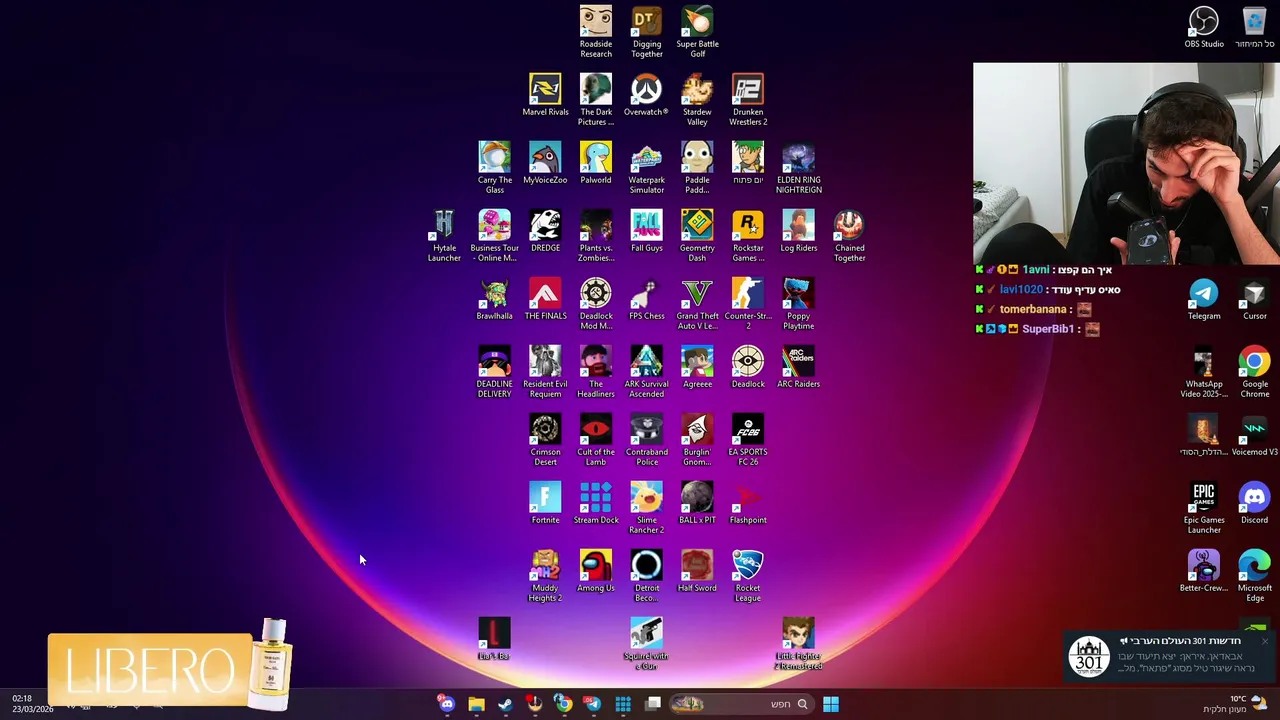Open the Recycle Bin desktop icon
The height and width of the screenshot is (720, 1280).
point(1254,27)
